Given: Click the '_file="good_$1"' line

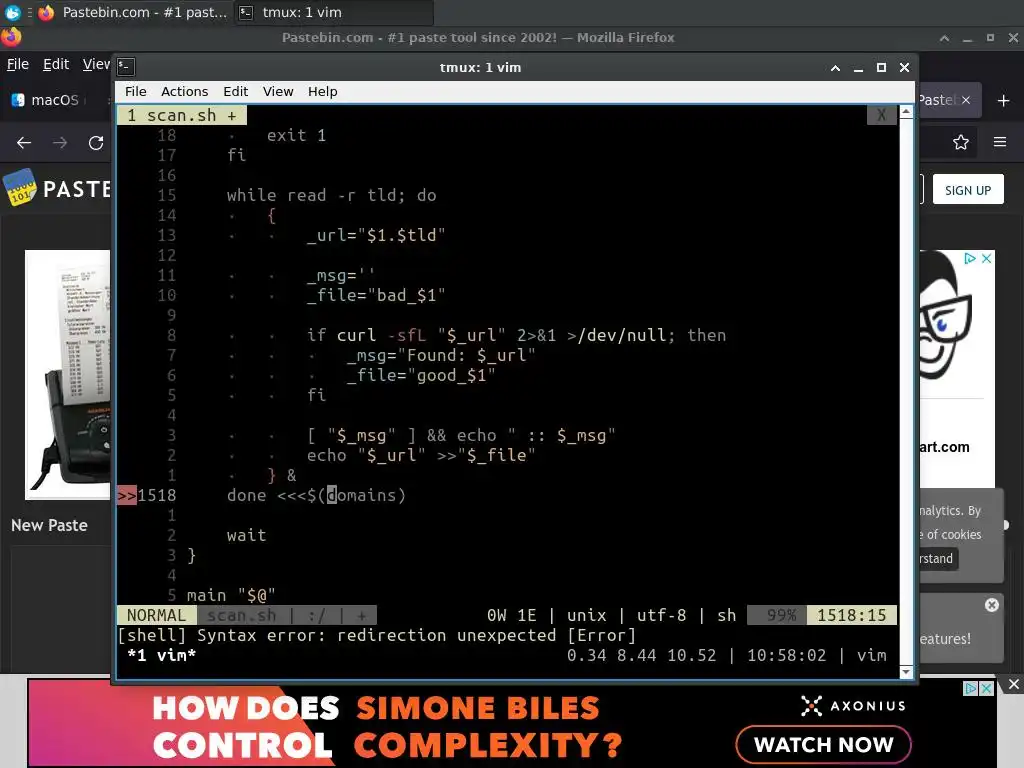Looking at the screenshot, I should point(421,375).
